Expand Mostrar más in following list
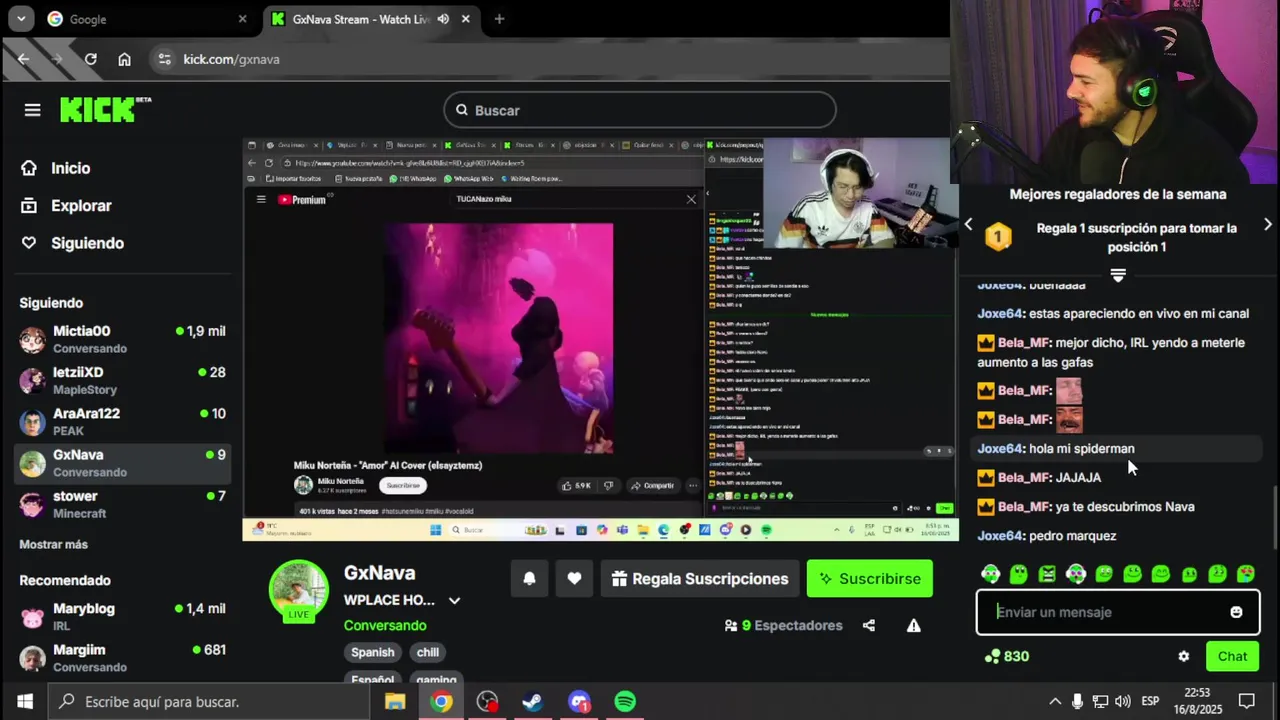The height and width of the screenshot is (720, 1280). (x=53, y=544)
